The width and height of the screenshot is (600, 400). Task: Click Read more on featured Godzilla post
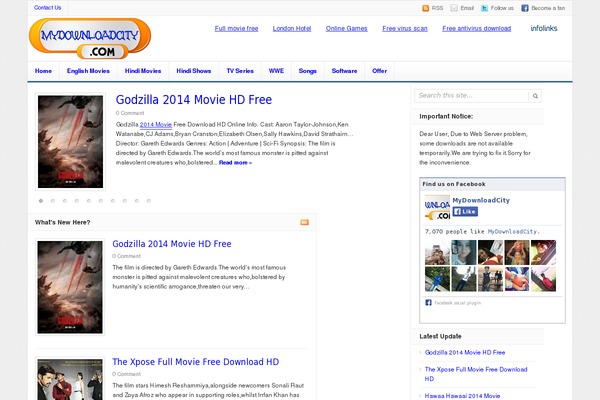click(x=235, y=163)
